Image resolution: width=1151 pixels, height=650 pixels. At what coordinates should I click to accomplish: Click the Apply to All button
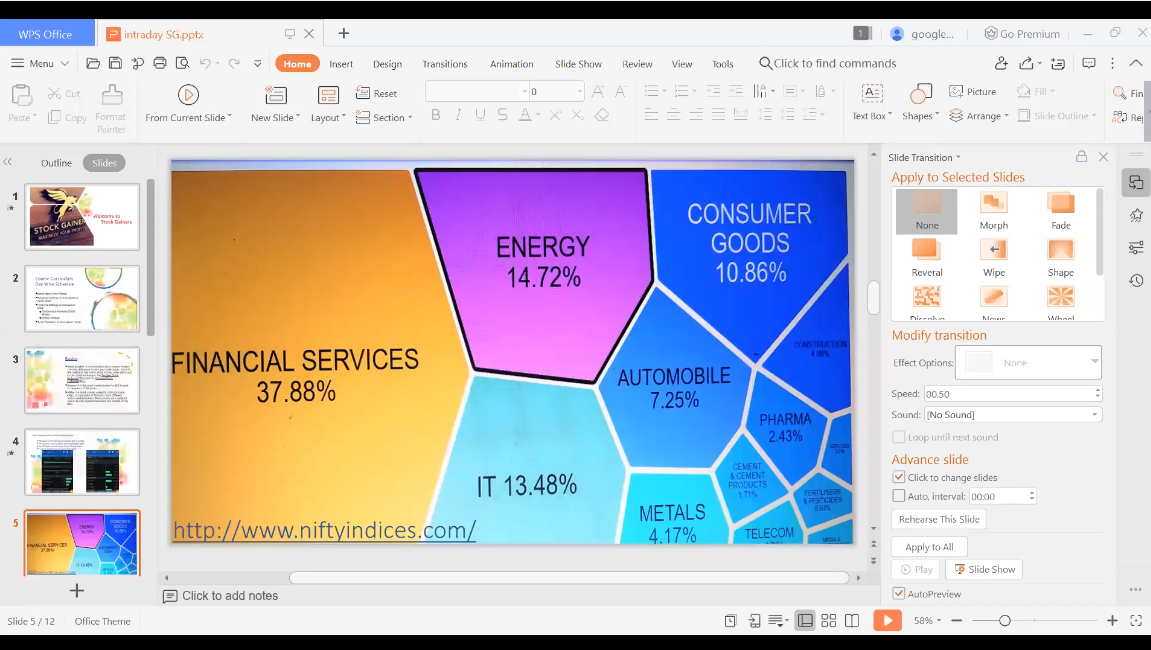[x=929, y=547]
